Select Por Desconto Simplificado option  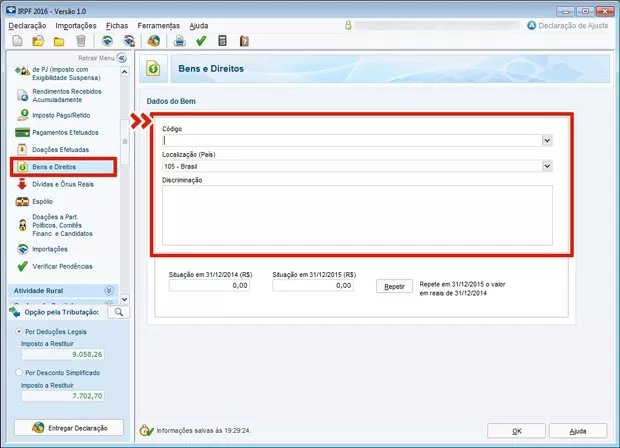(x=11, y=372)
